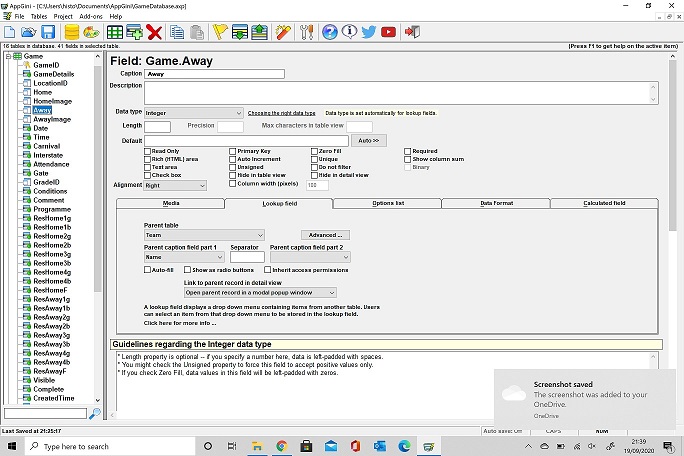The width and height of the screenshot is (684, 456).
Task: Open Google Chrome from the taskbar
Action: coord(282,446)
